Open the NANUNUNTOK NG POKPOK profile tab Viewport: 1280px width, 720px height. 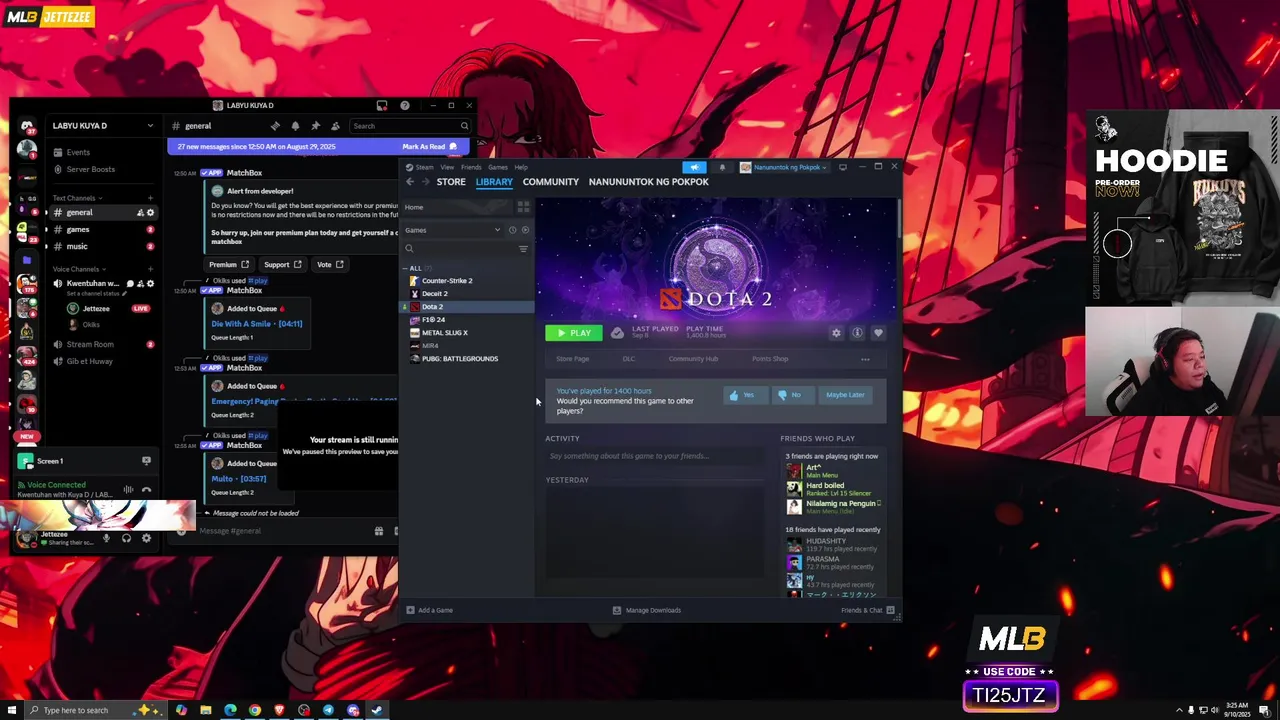648,182
